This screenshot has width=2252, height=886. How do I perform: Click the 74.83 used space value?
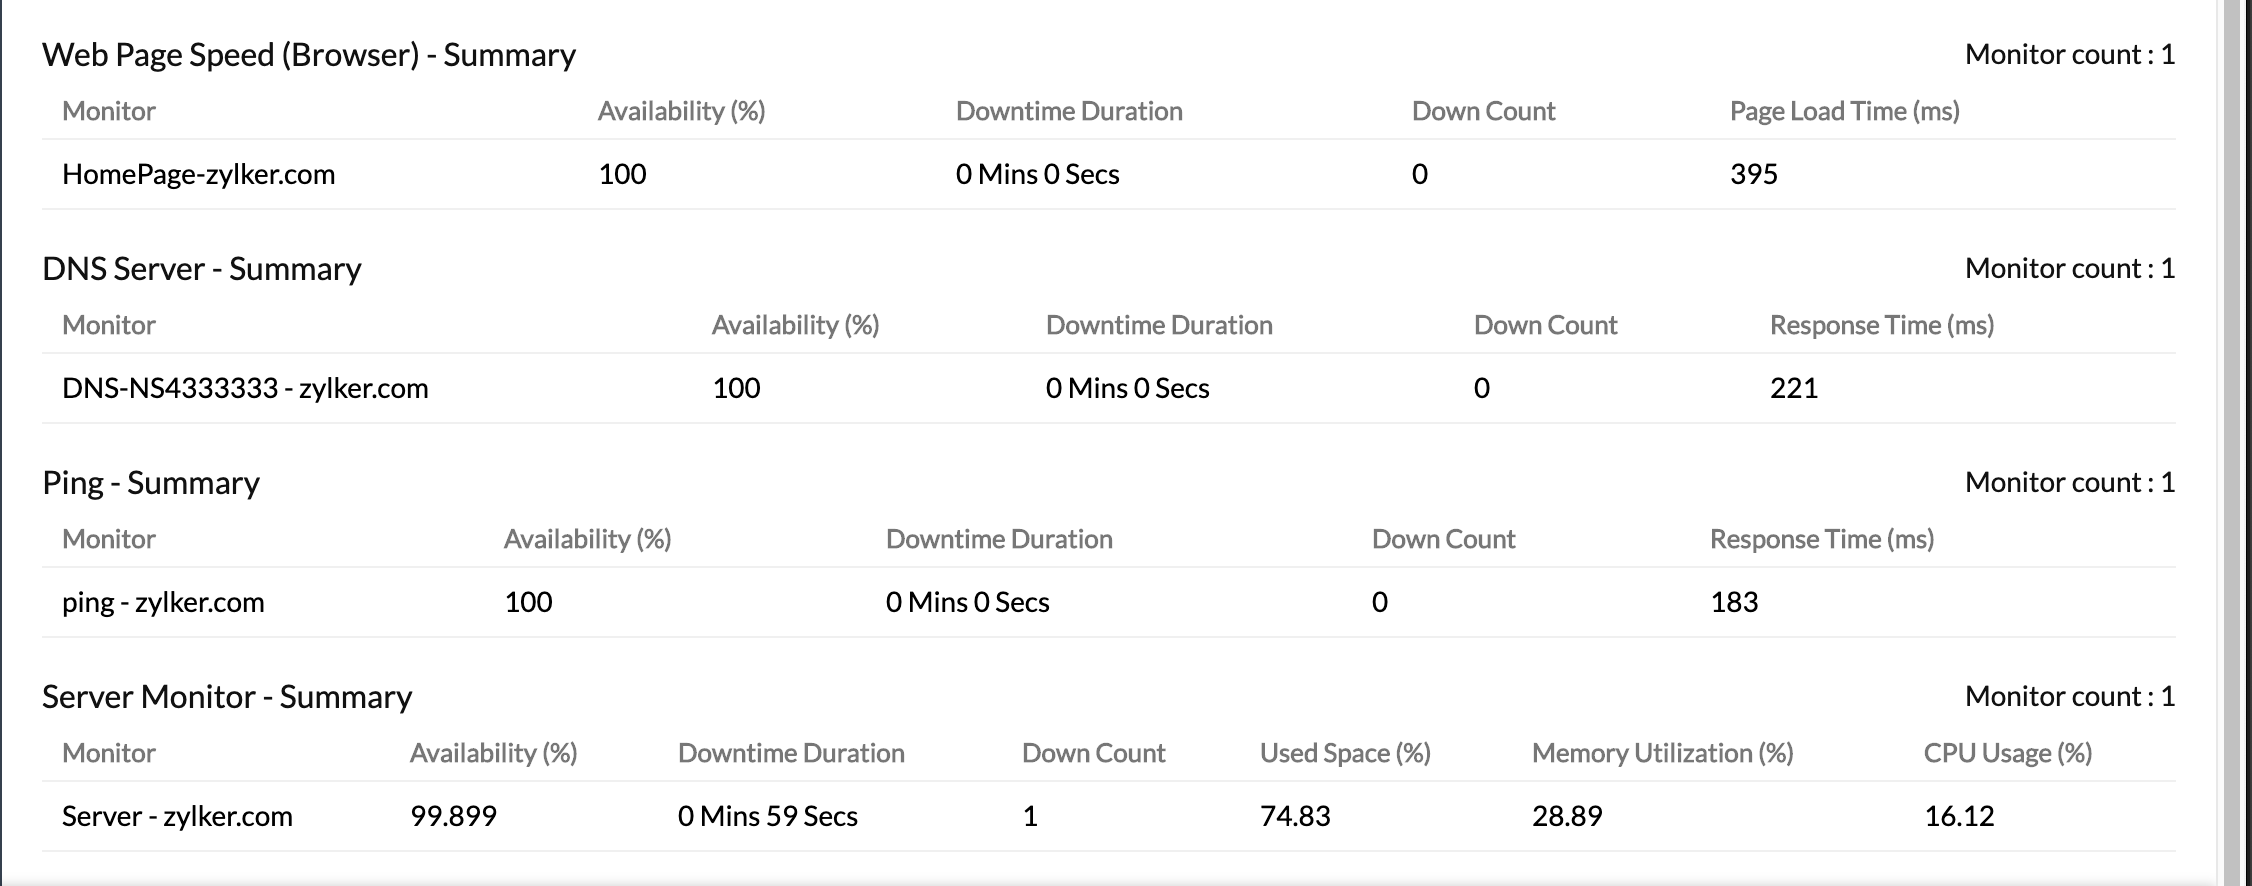(1295, 816)
